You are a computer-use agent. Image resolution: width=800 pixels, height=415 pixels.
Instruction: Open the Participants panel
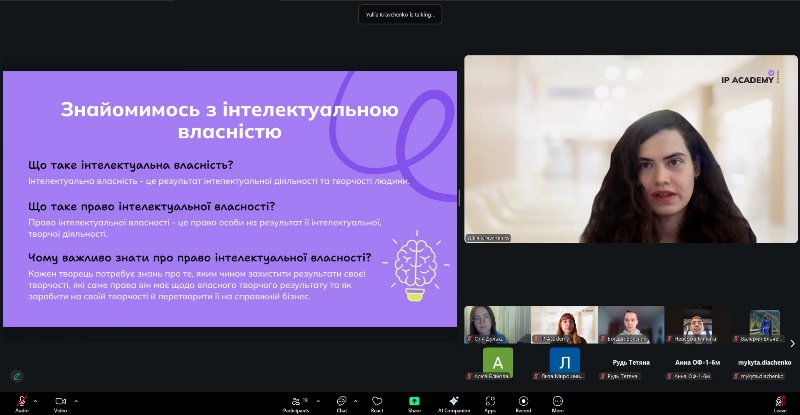pos(295,402)
